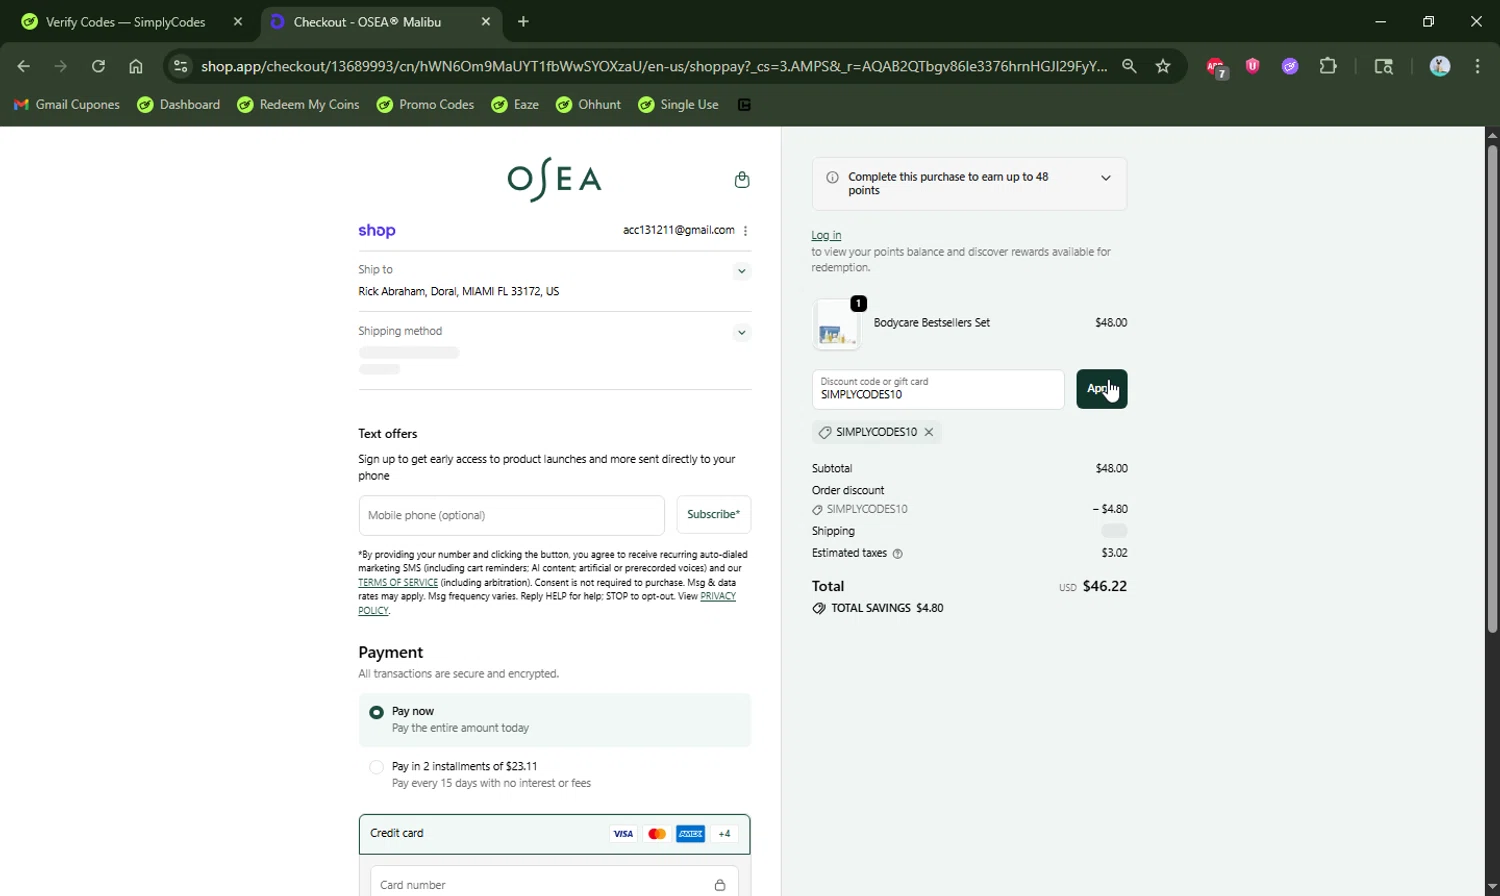
Task: Click the Log in link
Action: tap(826, 236)
